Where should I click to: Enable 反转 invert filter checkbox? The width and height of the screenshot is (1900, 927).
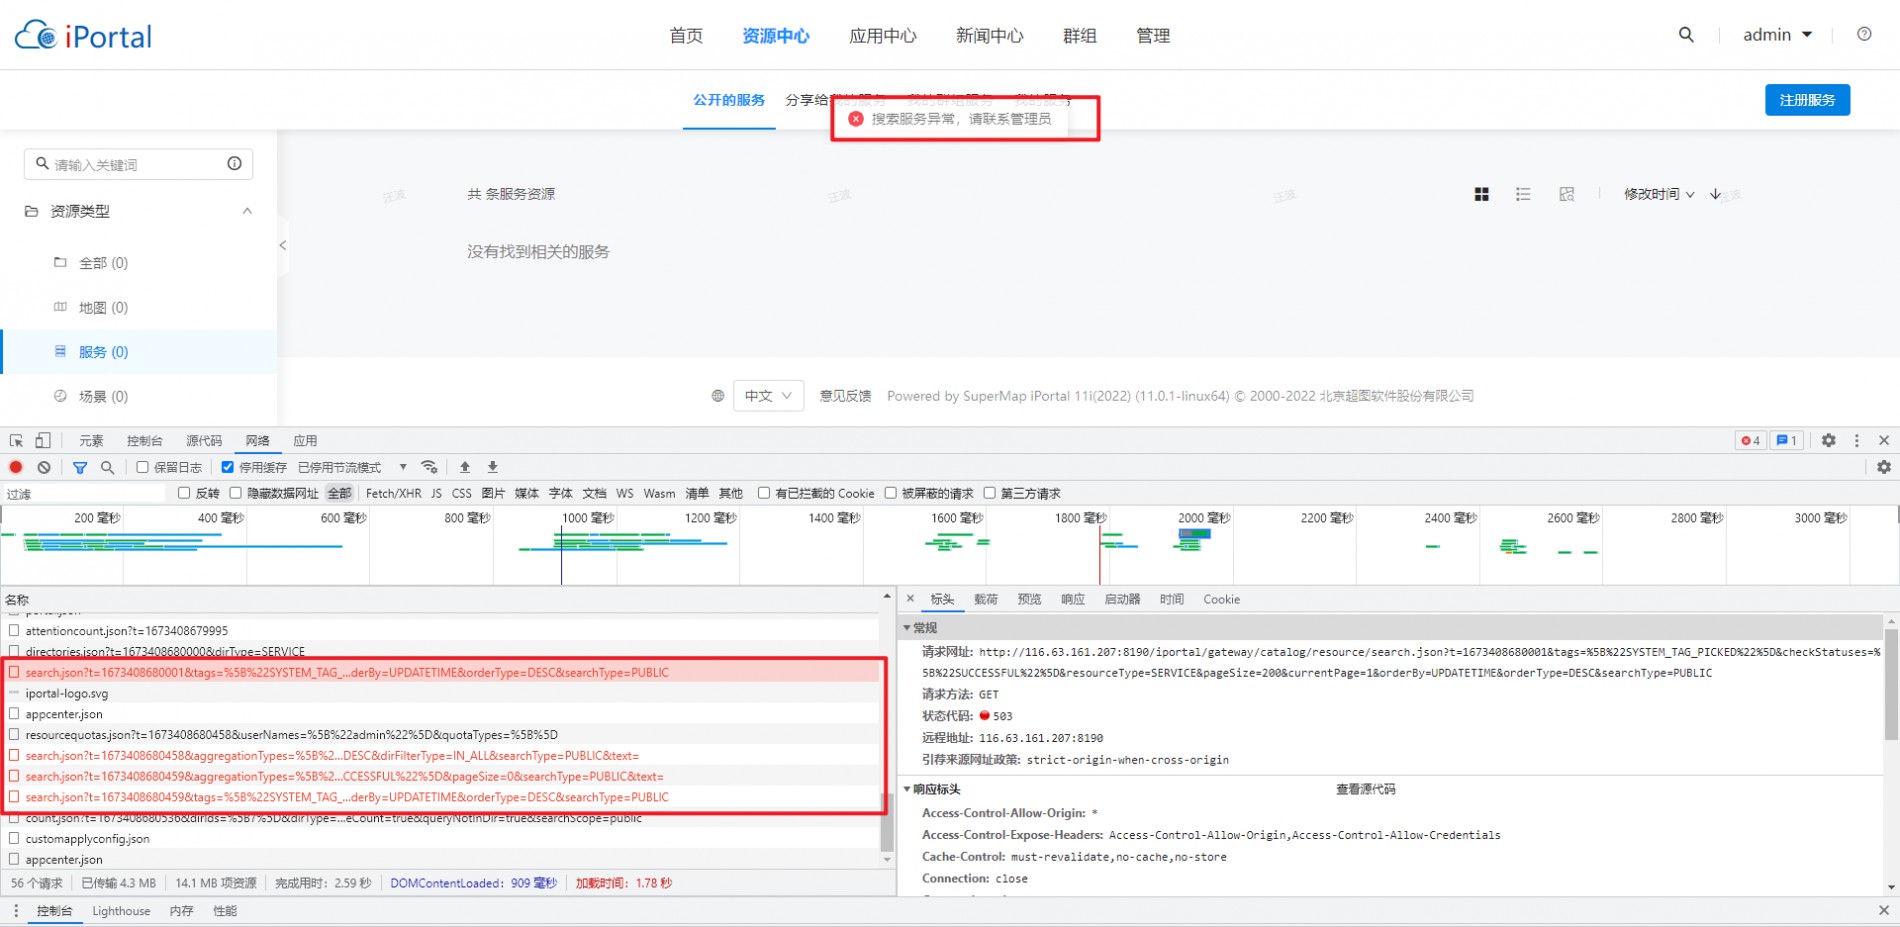pyautogui.click(x=184, y=493)
